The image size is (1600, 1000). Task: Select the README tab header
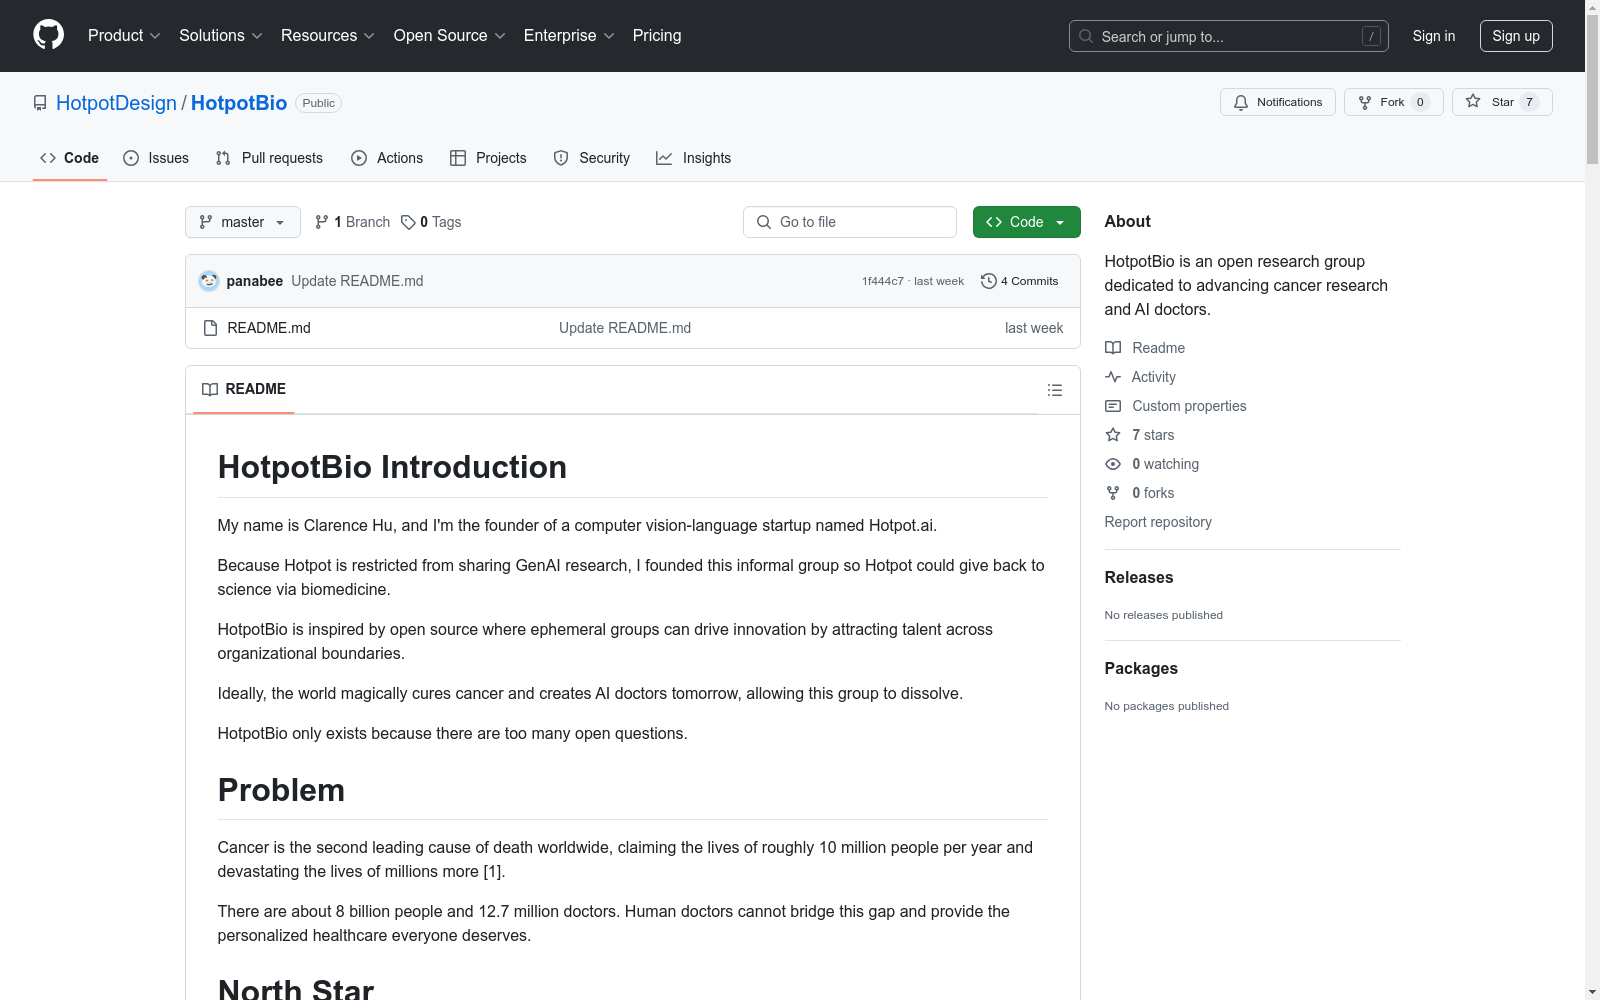(x=244, y=389)
